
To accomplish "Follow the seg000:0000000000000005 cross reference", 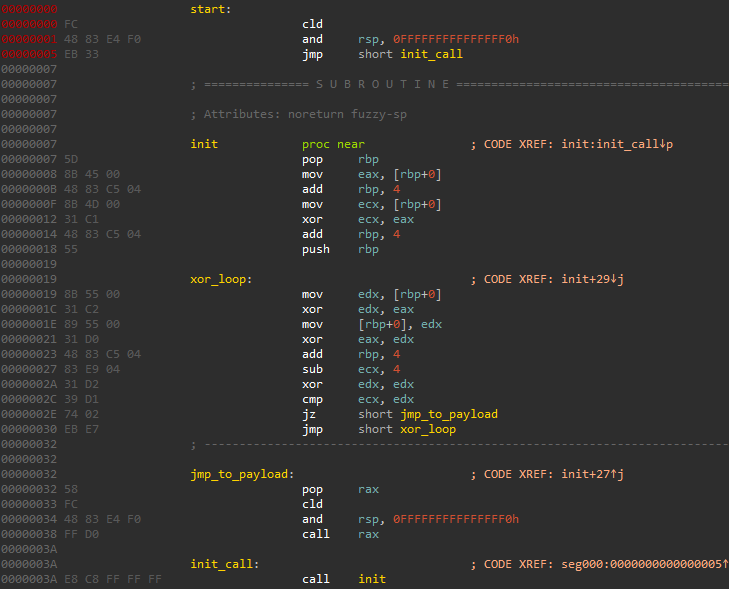I will 645,564.
